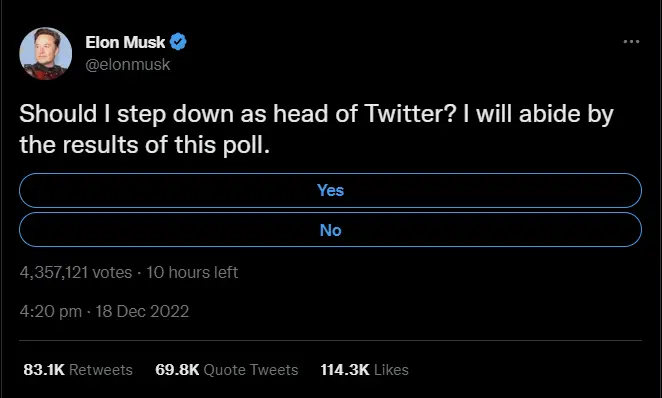Click the 83.1K retweet number
This screenshot has height=398, width=662.
pos(44,370)
